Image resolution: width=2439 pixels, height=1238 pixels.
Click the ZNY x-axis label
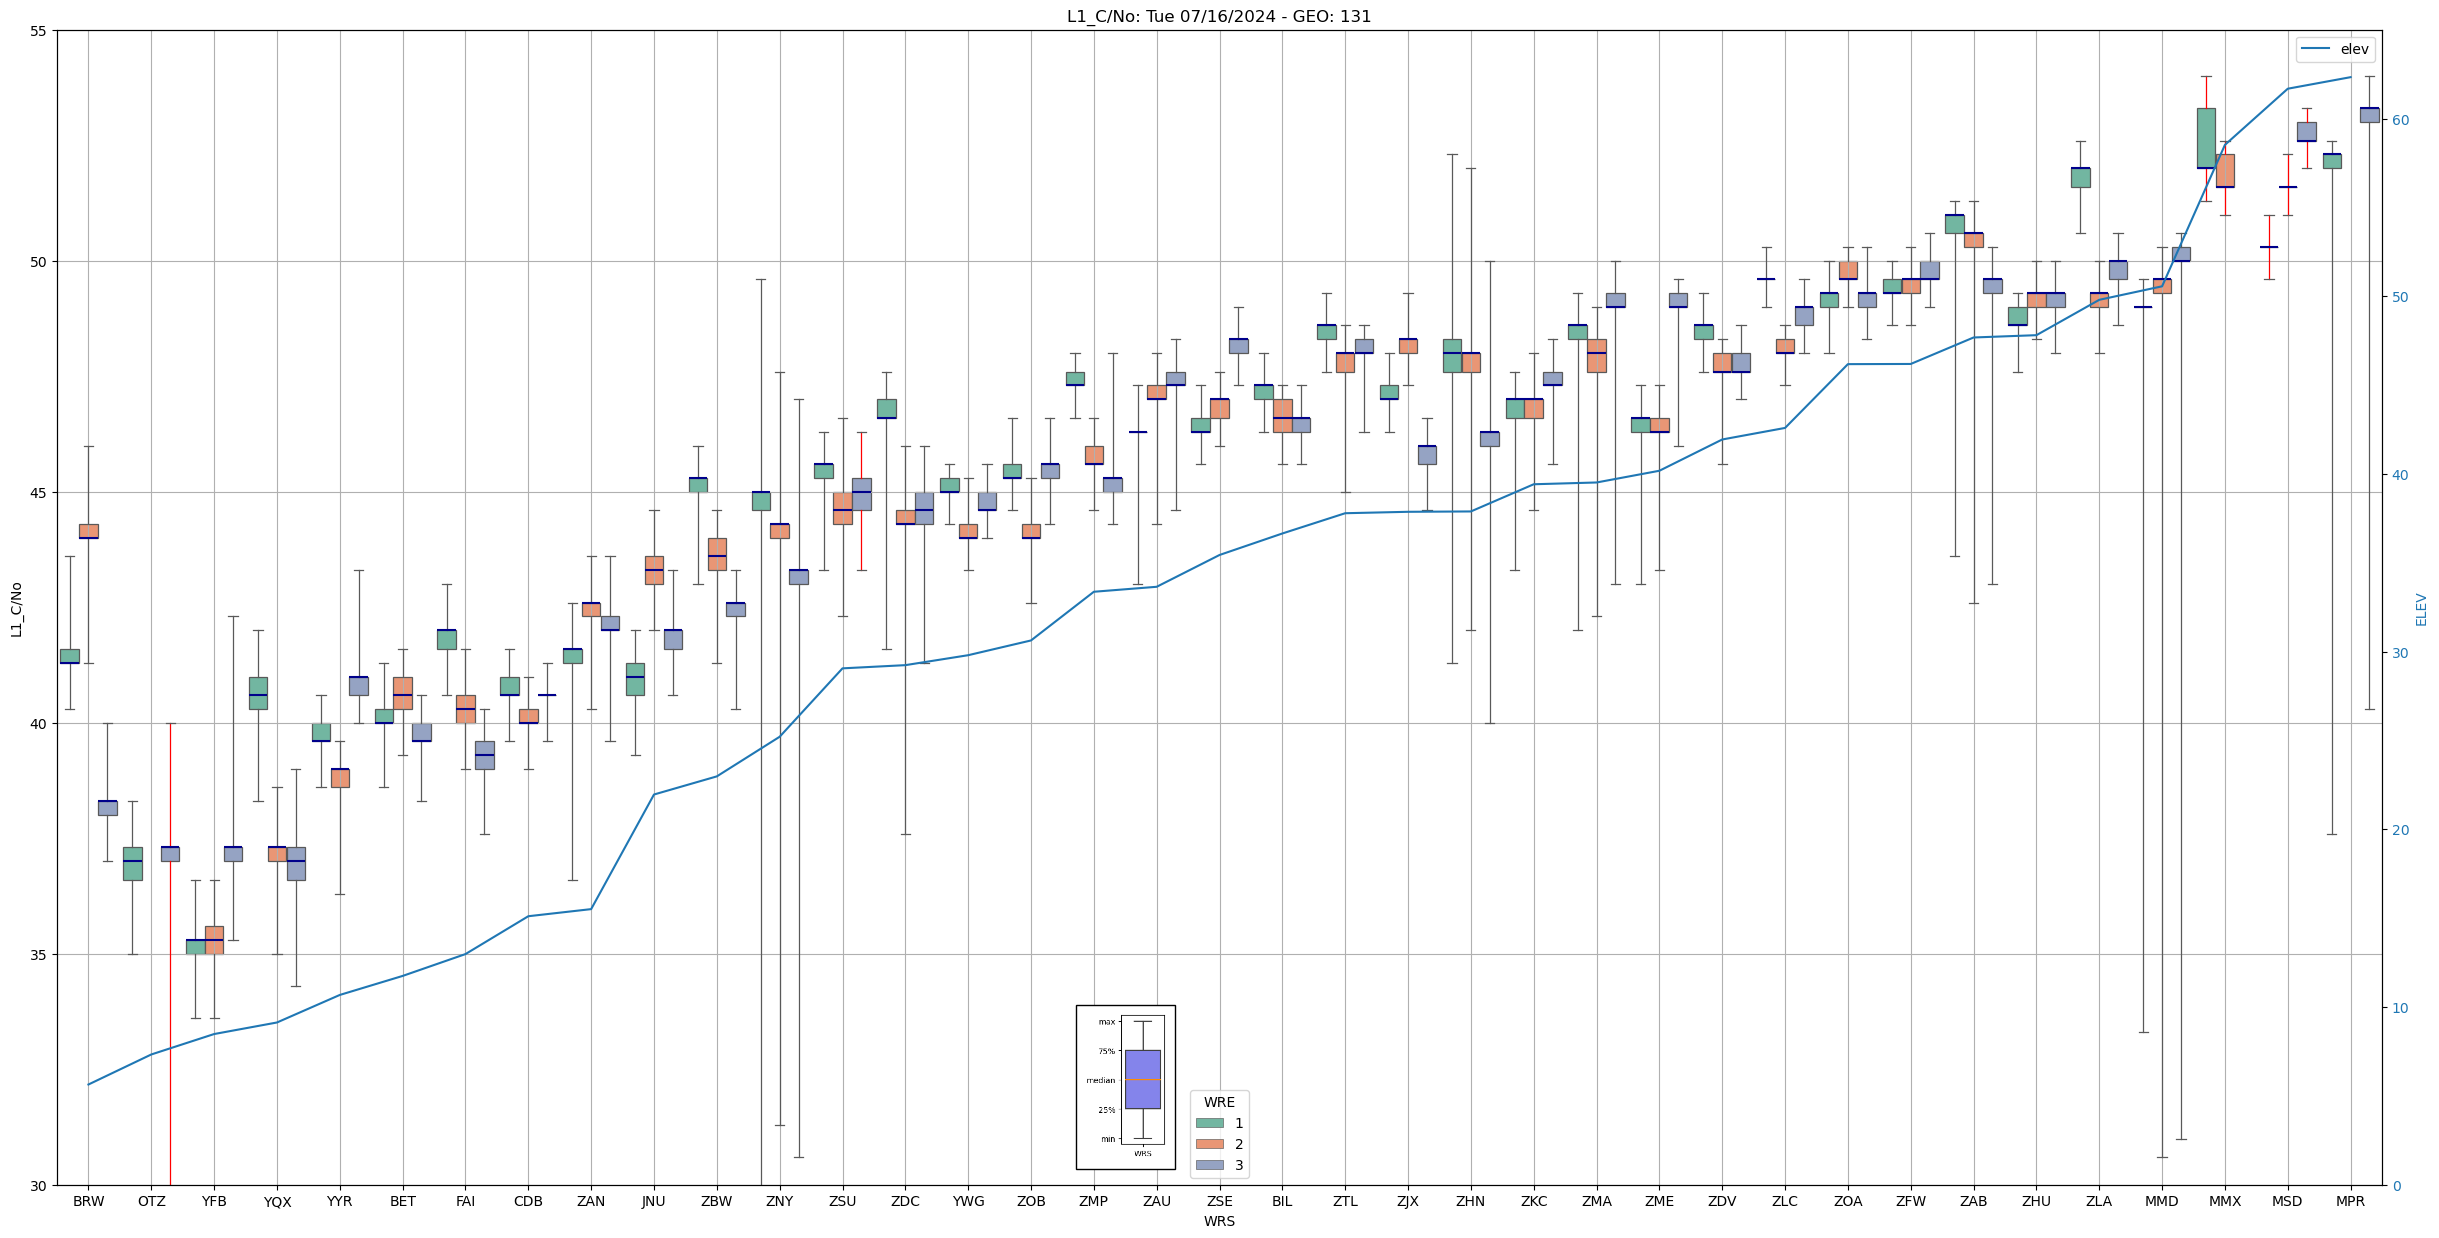(780, 1201)
